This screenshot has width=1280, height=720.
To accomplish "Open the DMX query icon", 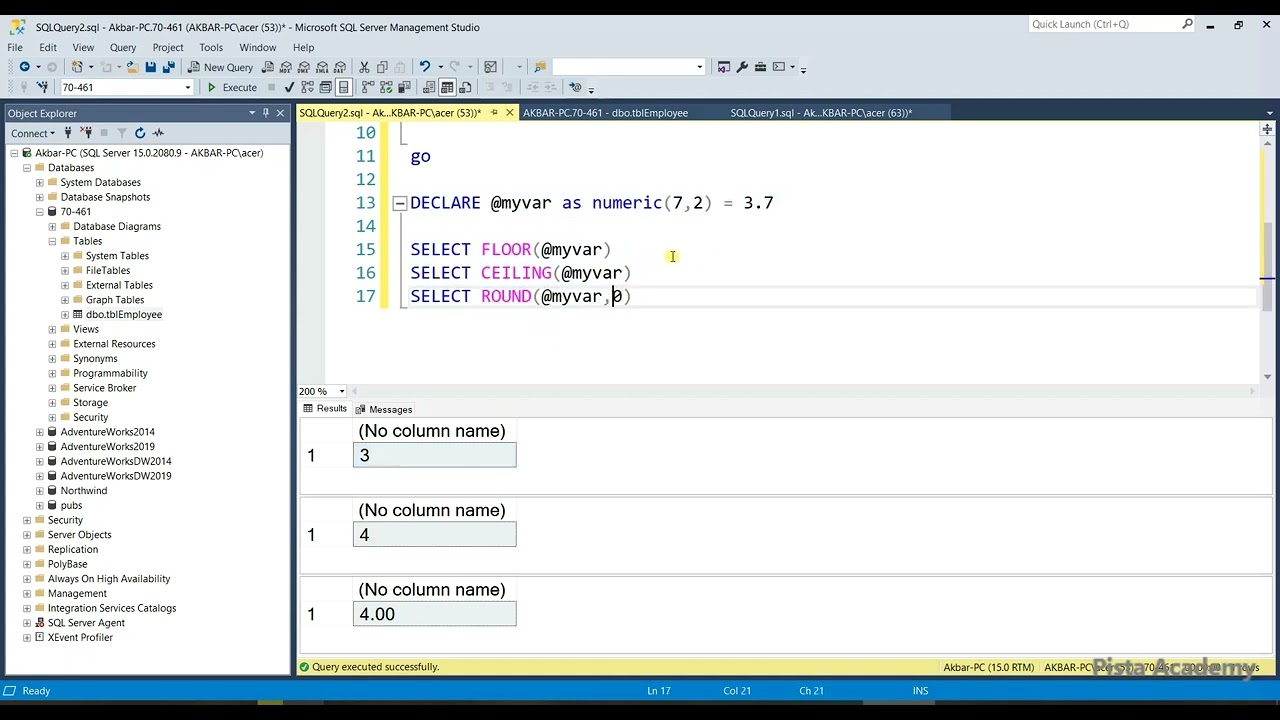I will pos(304,67).
